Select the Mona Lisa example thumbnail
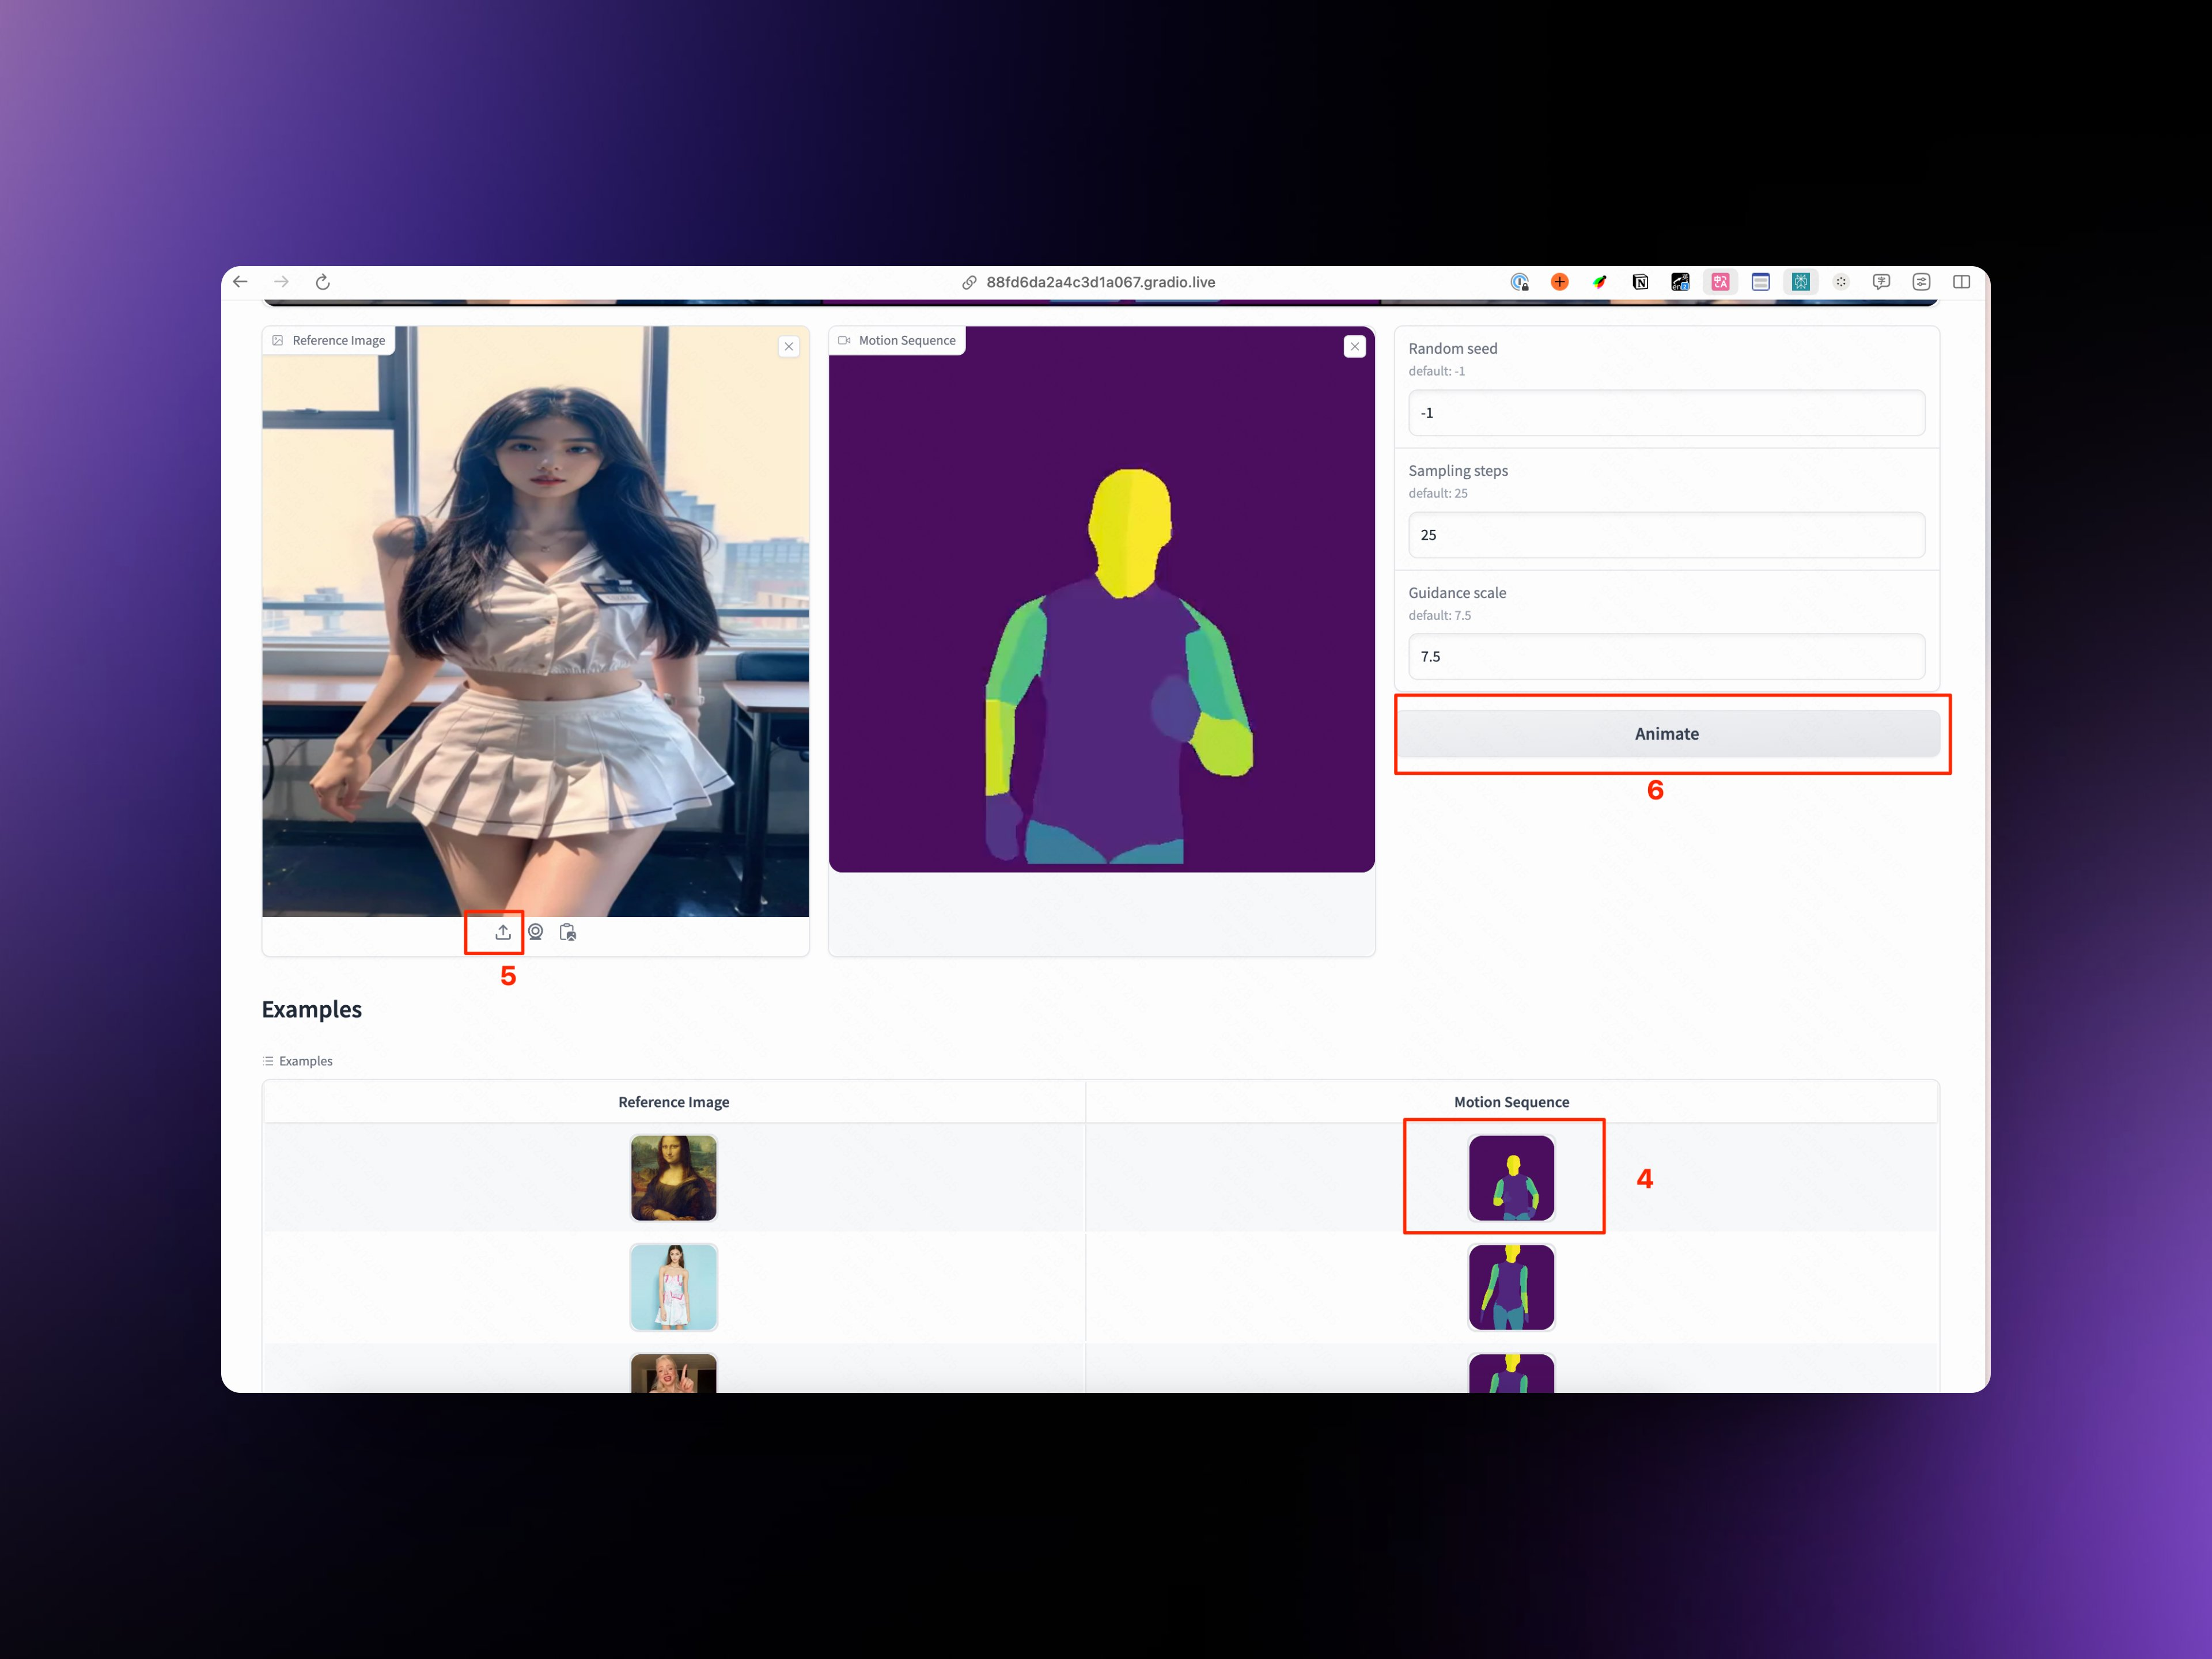Screen dimensions: 2212x1659 673,1178
